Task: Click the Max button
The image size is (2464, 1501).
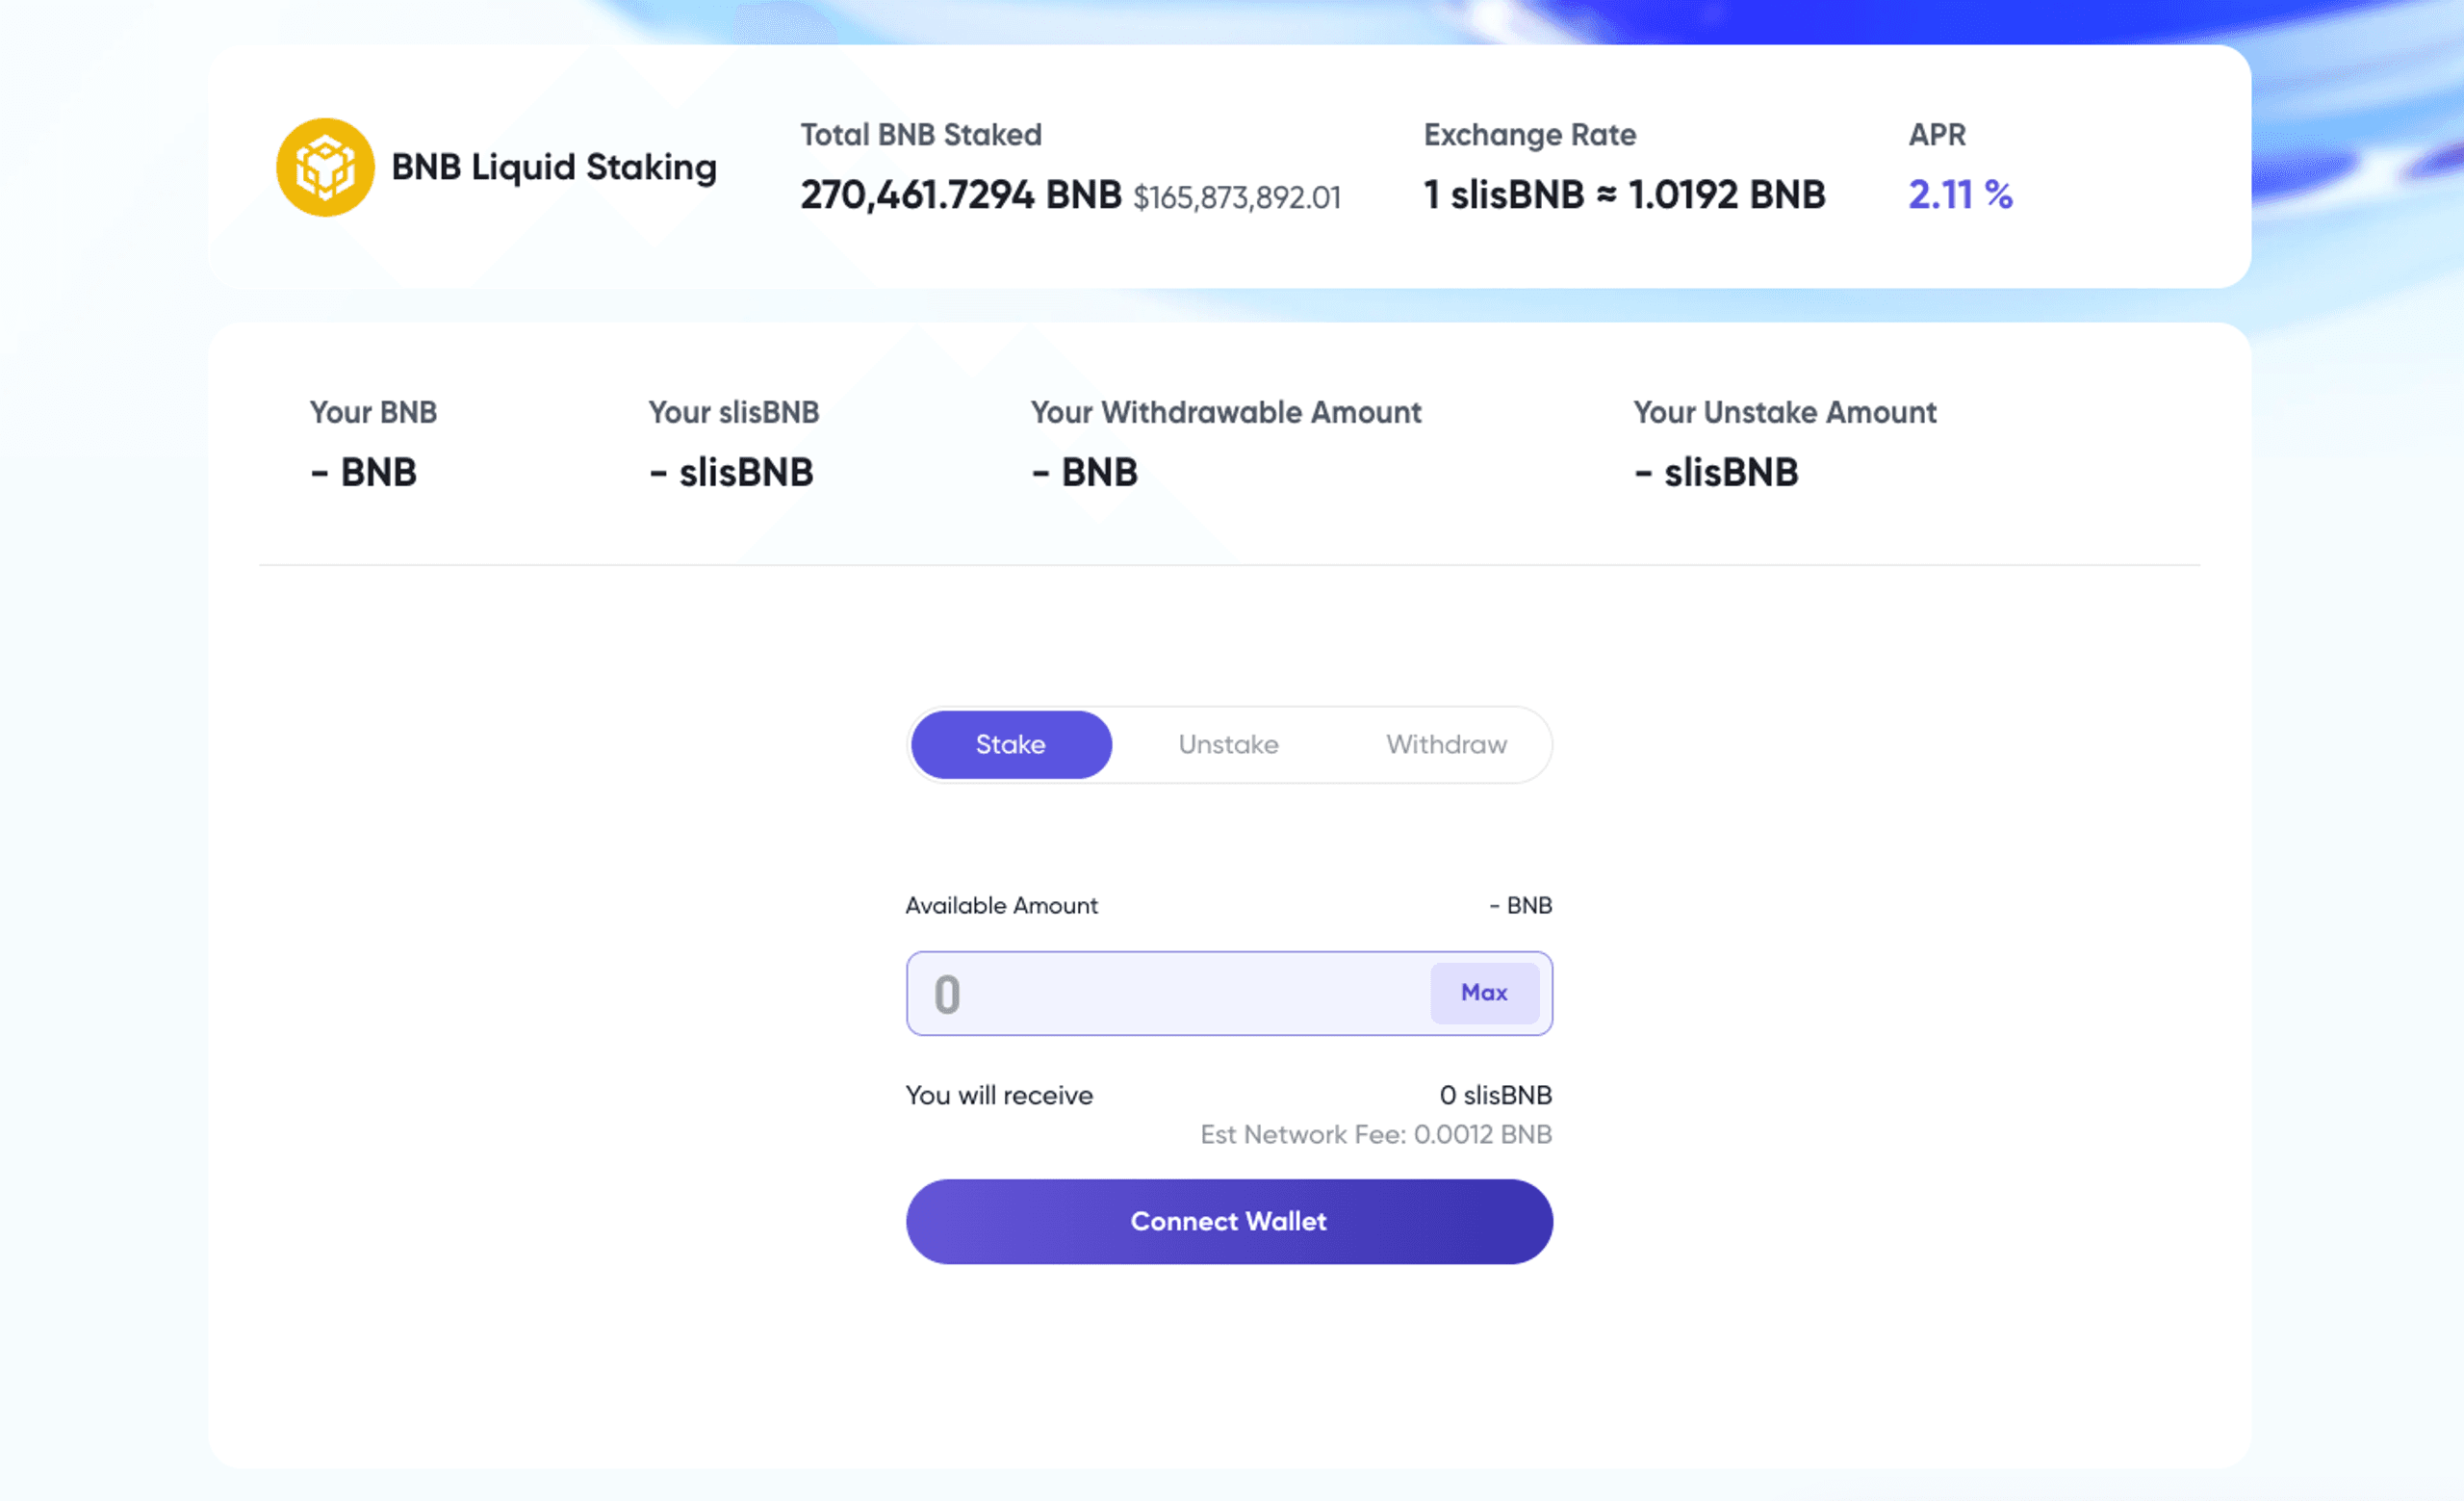Action: pos(1485,993)
